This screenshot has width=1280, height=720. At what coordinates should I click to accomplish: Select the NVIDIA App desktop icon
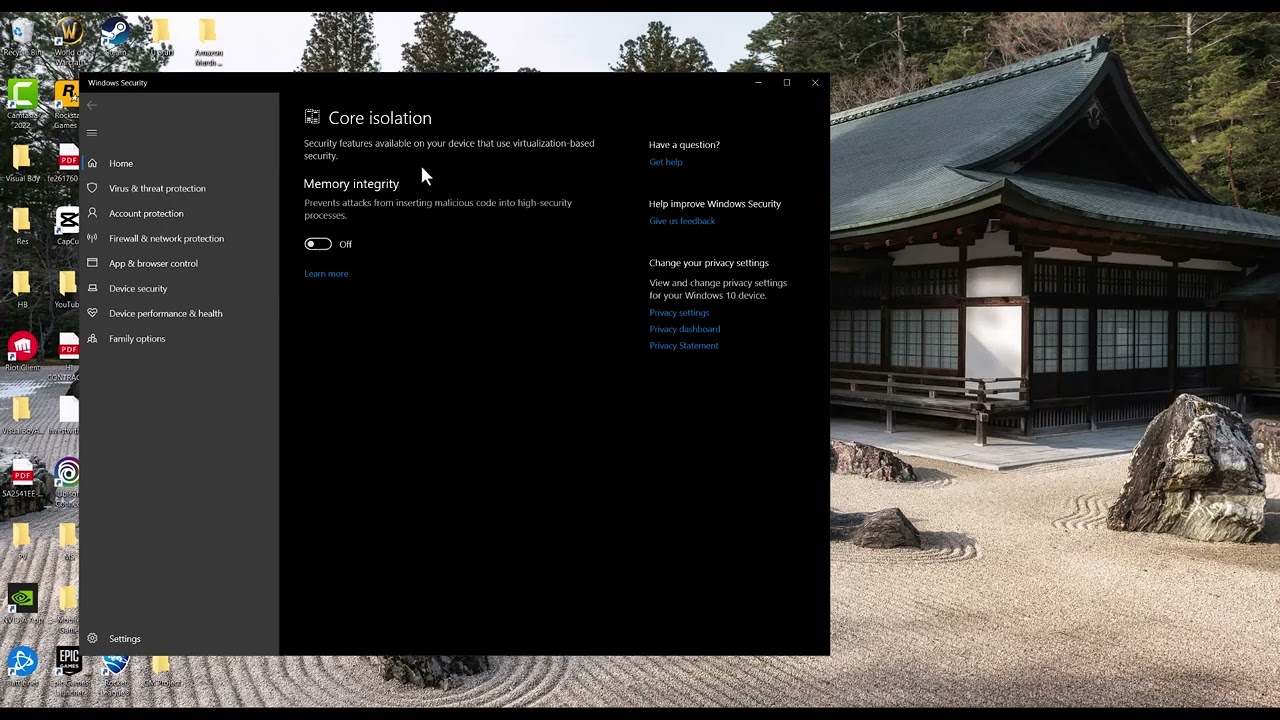[22, 604]
